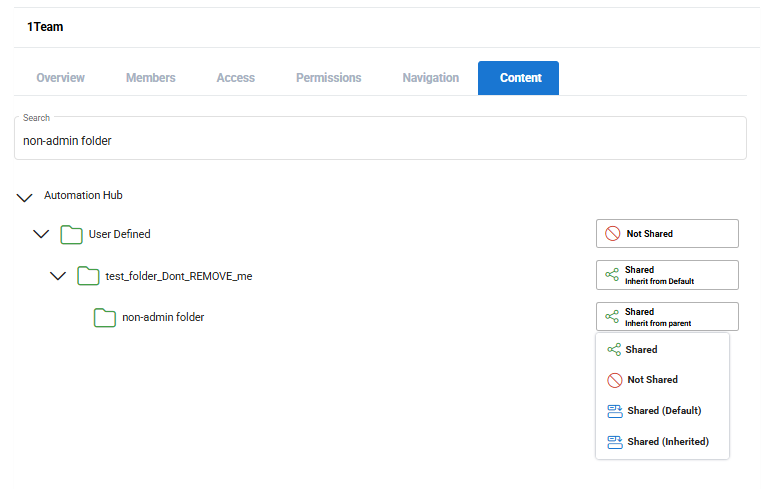This screenshot has height=489, width=770.
Task: Click the Search input field
Action: [x=380, y=141]
